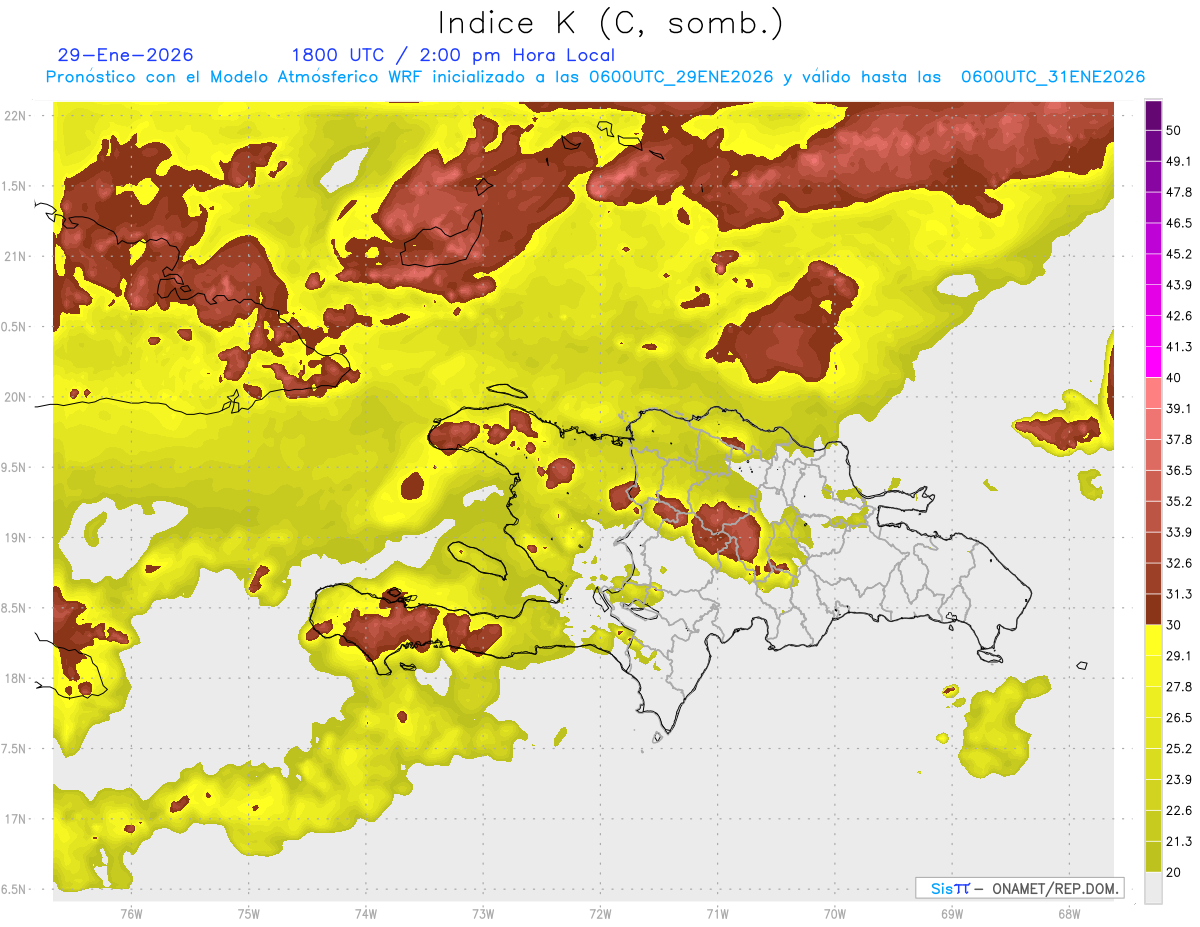
Task: Select the '20N' latitude label
Action: coord(14,397)
